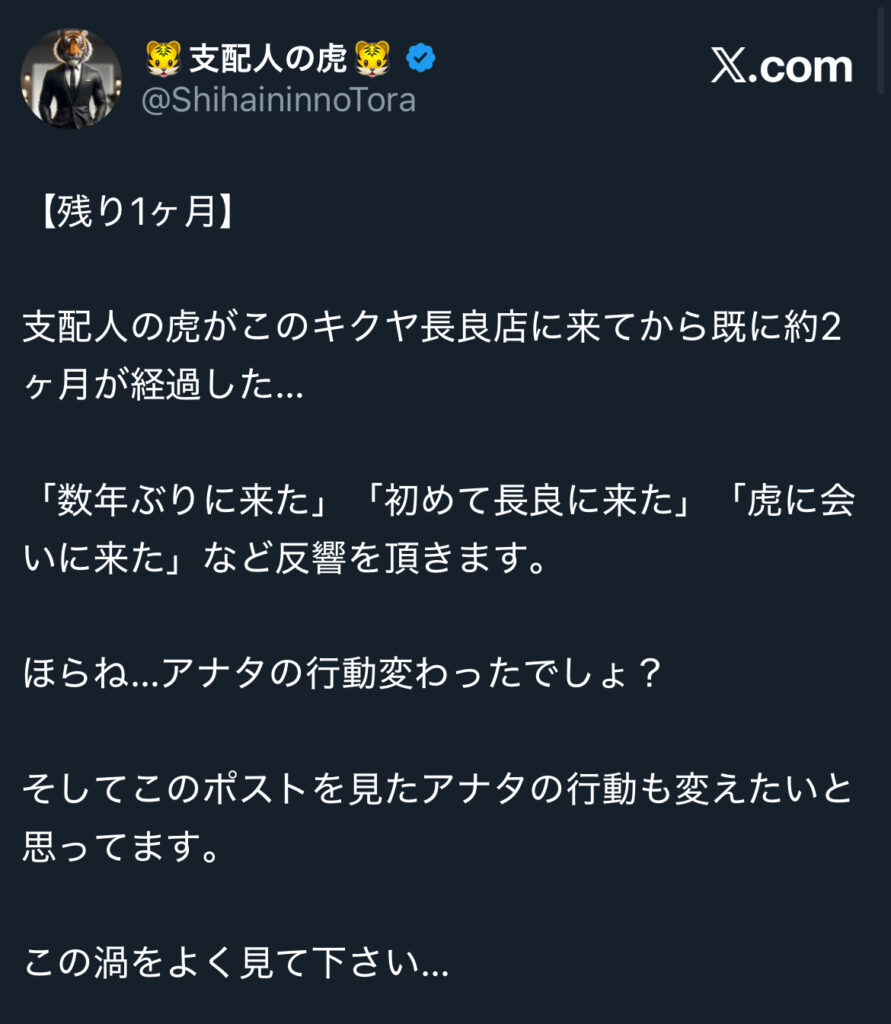Open the 支配人の虎 display name link
This screenshot has width=891, height=1024.
point(267,60)
